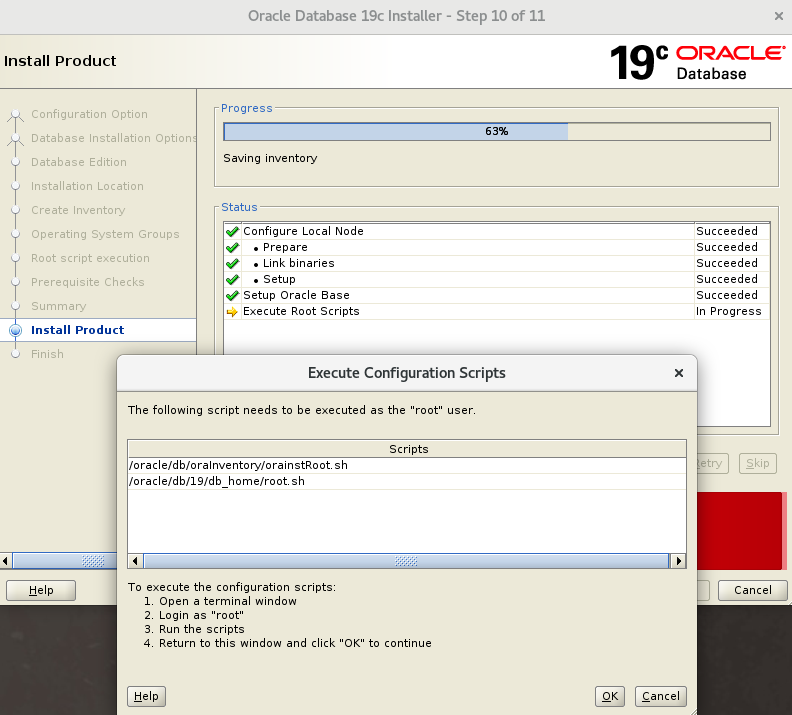
Task: Open Help in the configuration scripts dialog
Action: [x=146, y=696]
